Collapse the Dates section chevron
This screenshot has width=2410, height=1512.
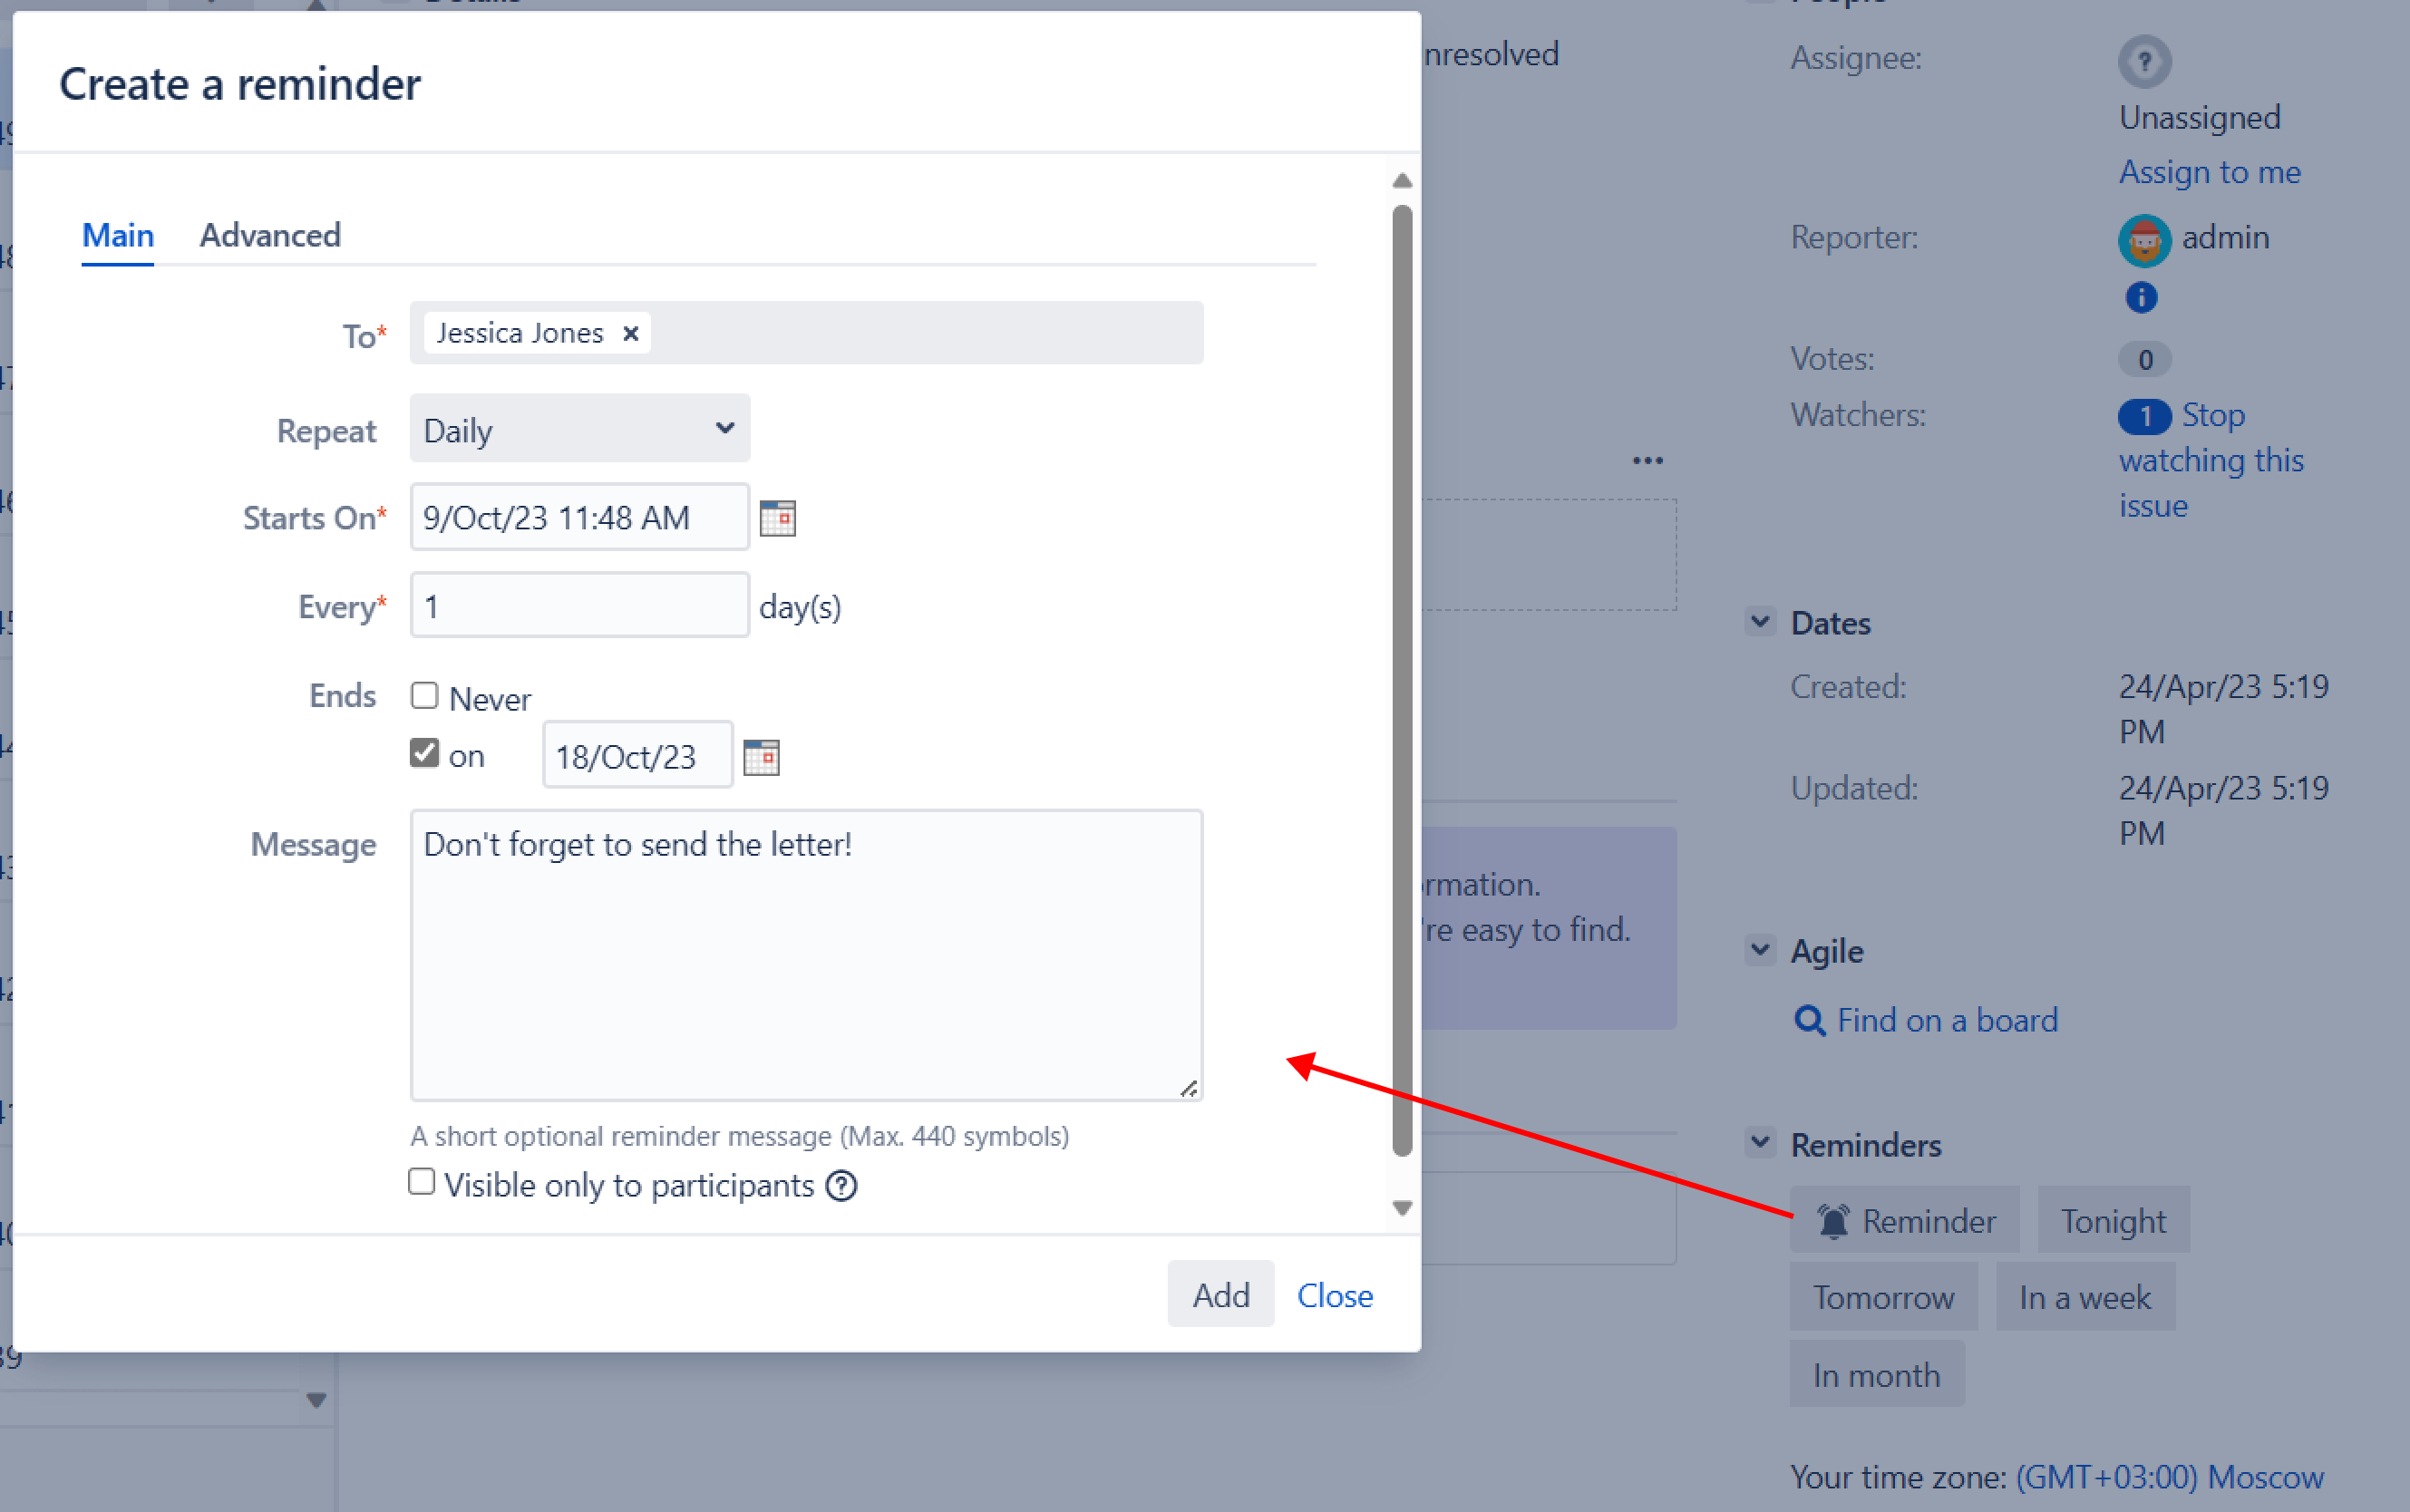click(x=1760, y=621)
